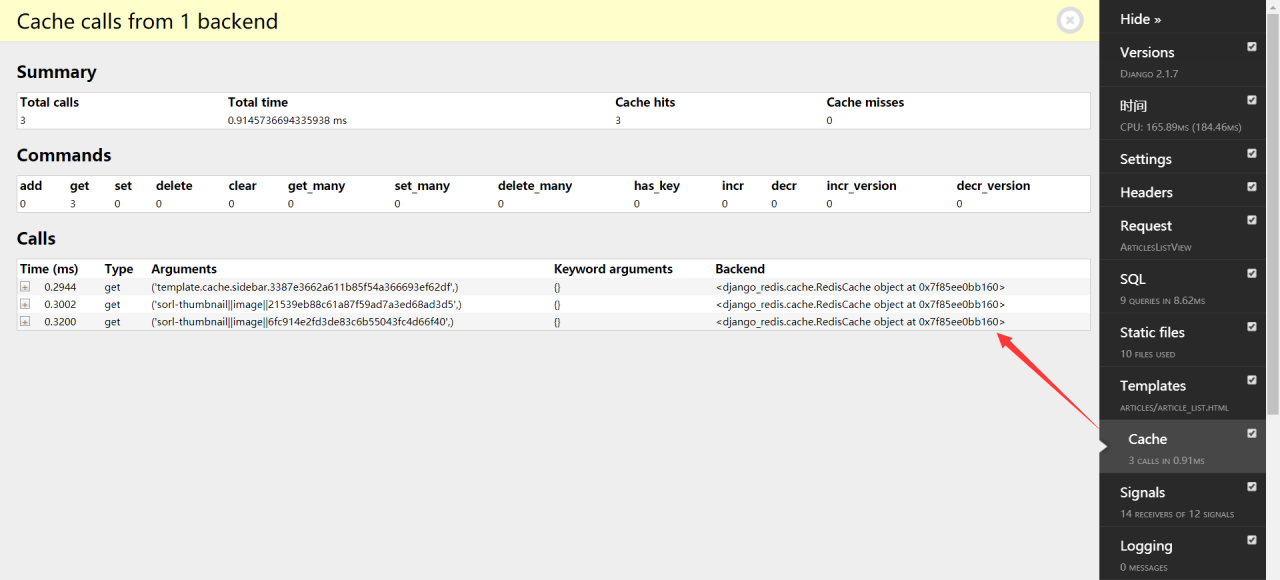Expand the 0.3002 ms cache call
Image resolution: width=1280 pixels, height=580 pixels.
click(x=25, y=304)
